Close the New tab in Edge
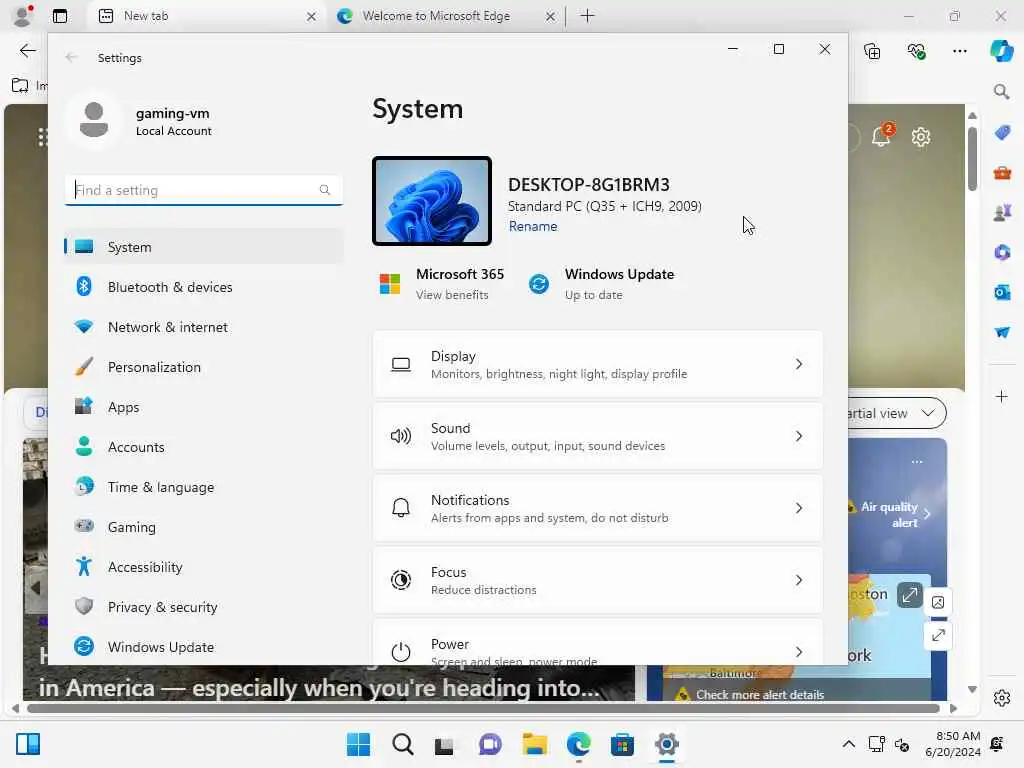The width and height of the screenshot is (1024, 768). [x=312, y=16]
